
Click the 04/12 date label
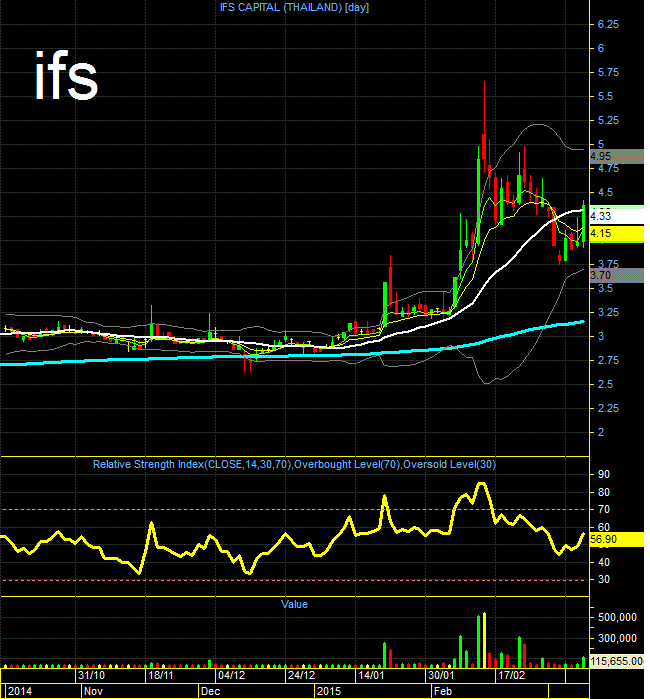[x=231, y=675]
